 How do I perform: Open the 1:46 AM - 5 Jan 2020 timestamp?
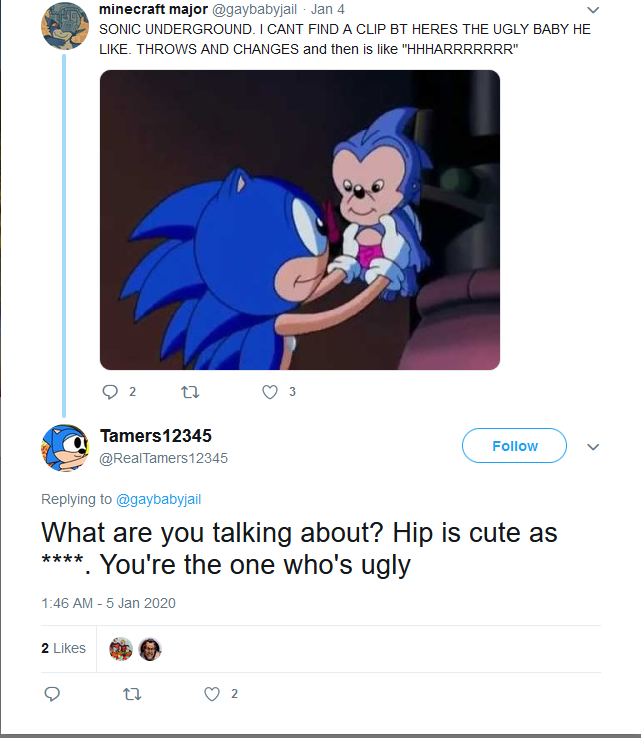point(108,603)
